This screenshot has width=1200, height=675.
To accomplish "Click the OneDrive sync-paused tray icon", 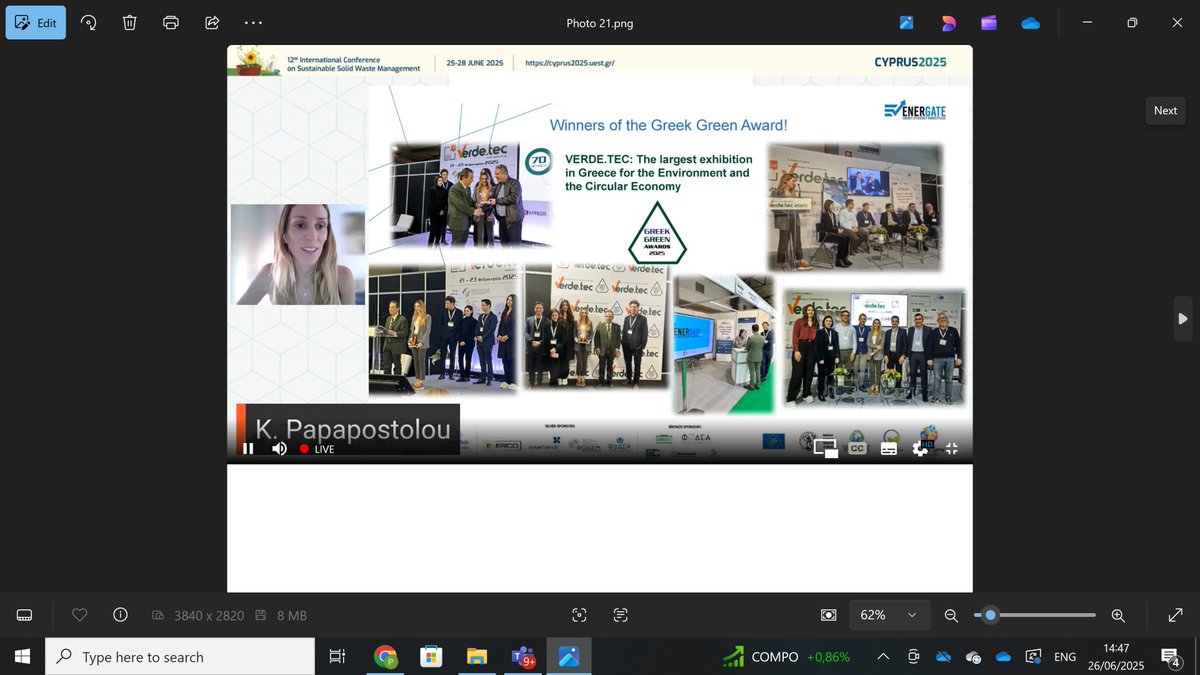I will [x=943, y=657].
